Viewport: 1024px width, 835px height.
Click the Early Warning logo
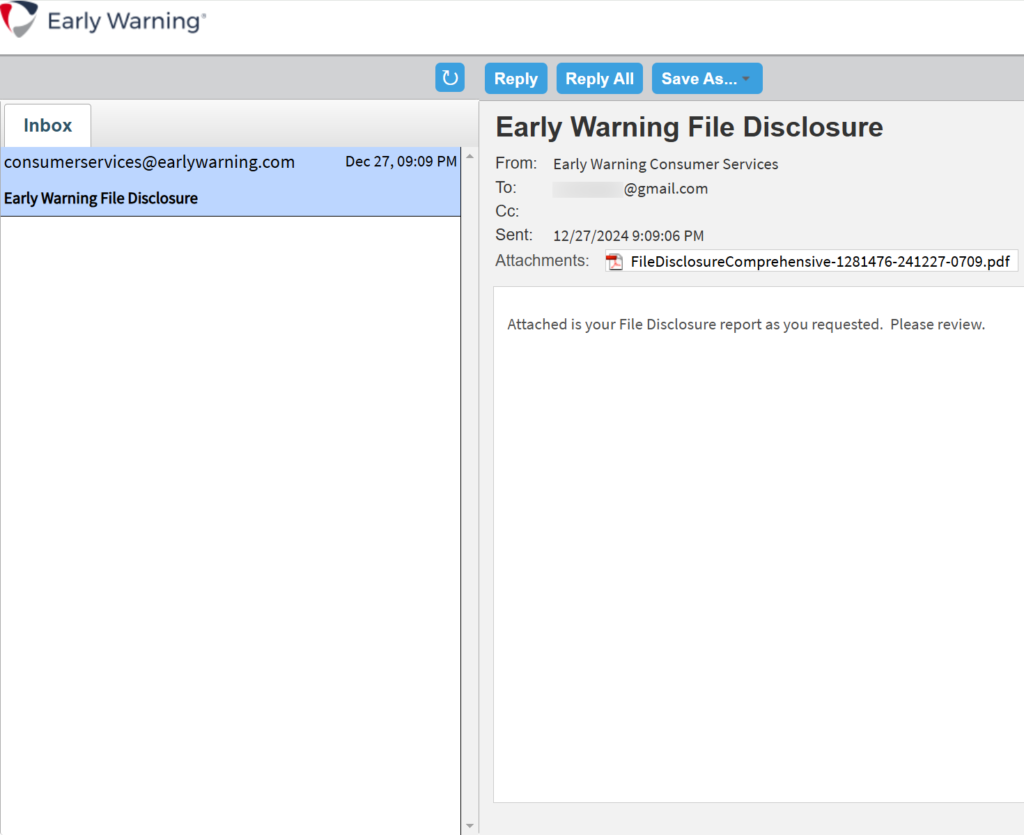pyautogui.click(x=103, y=20)
